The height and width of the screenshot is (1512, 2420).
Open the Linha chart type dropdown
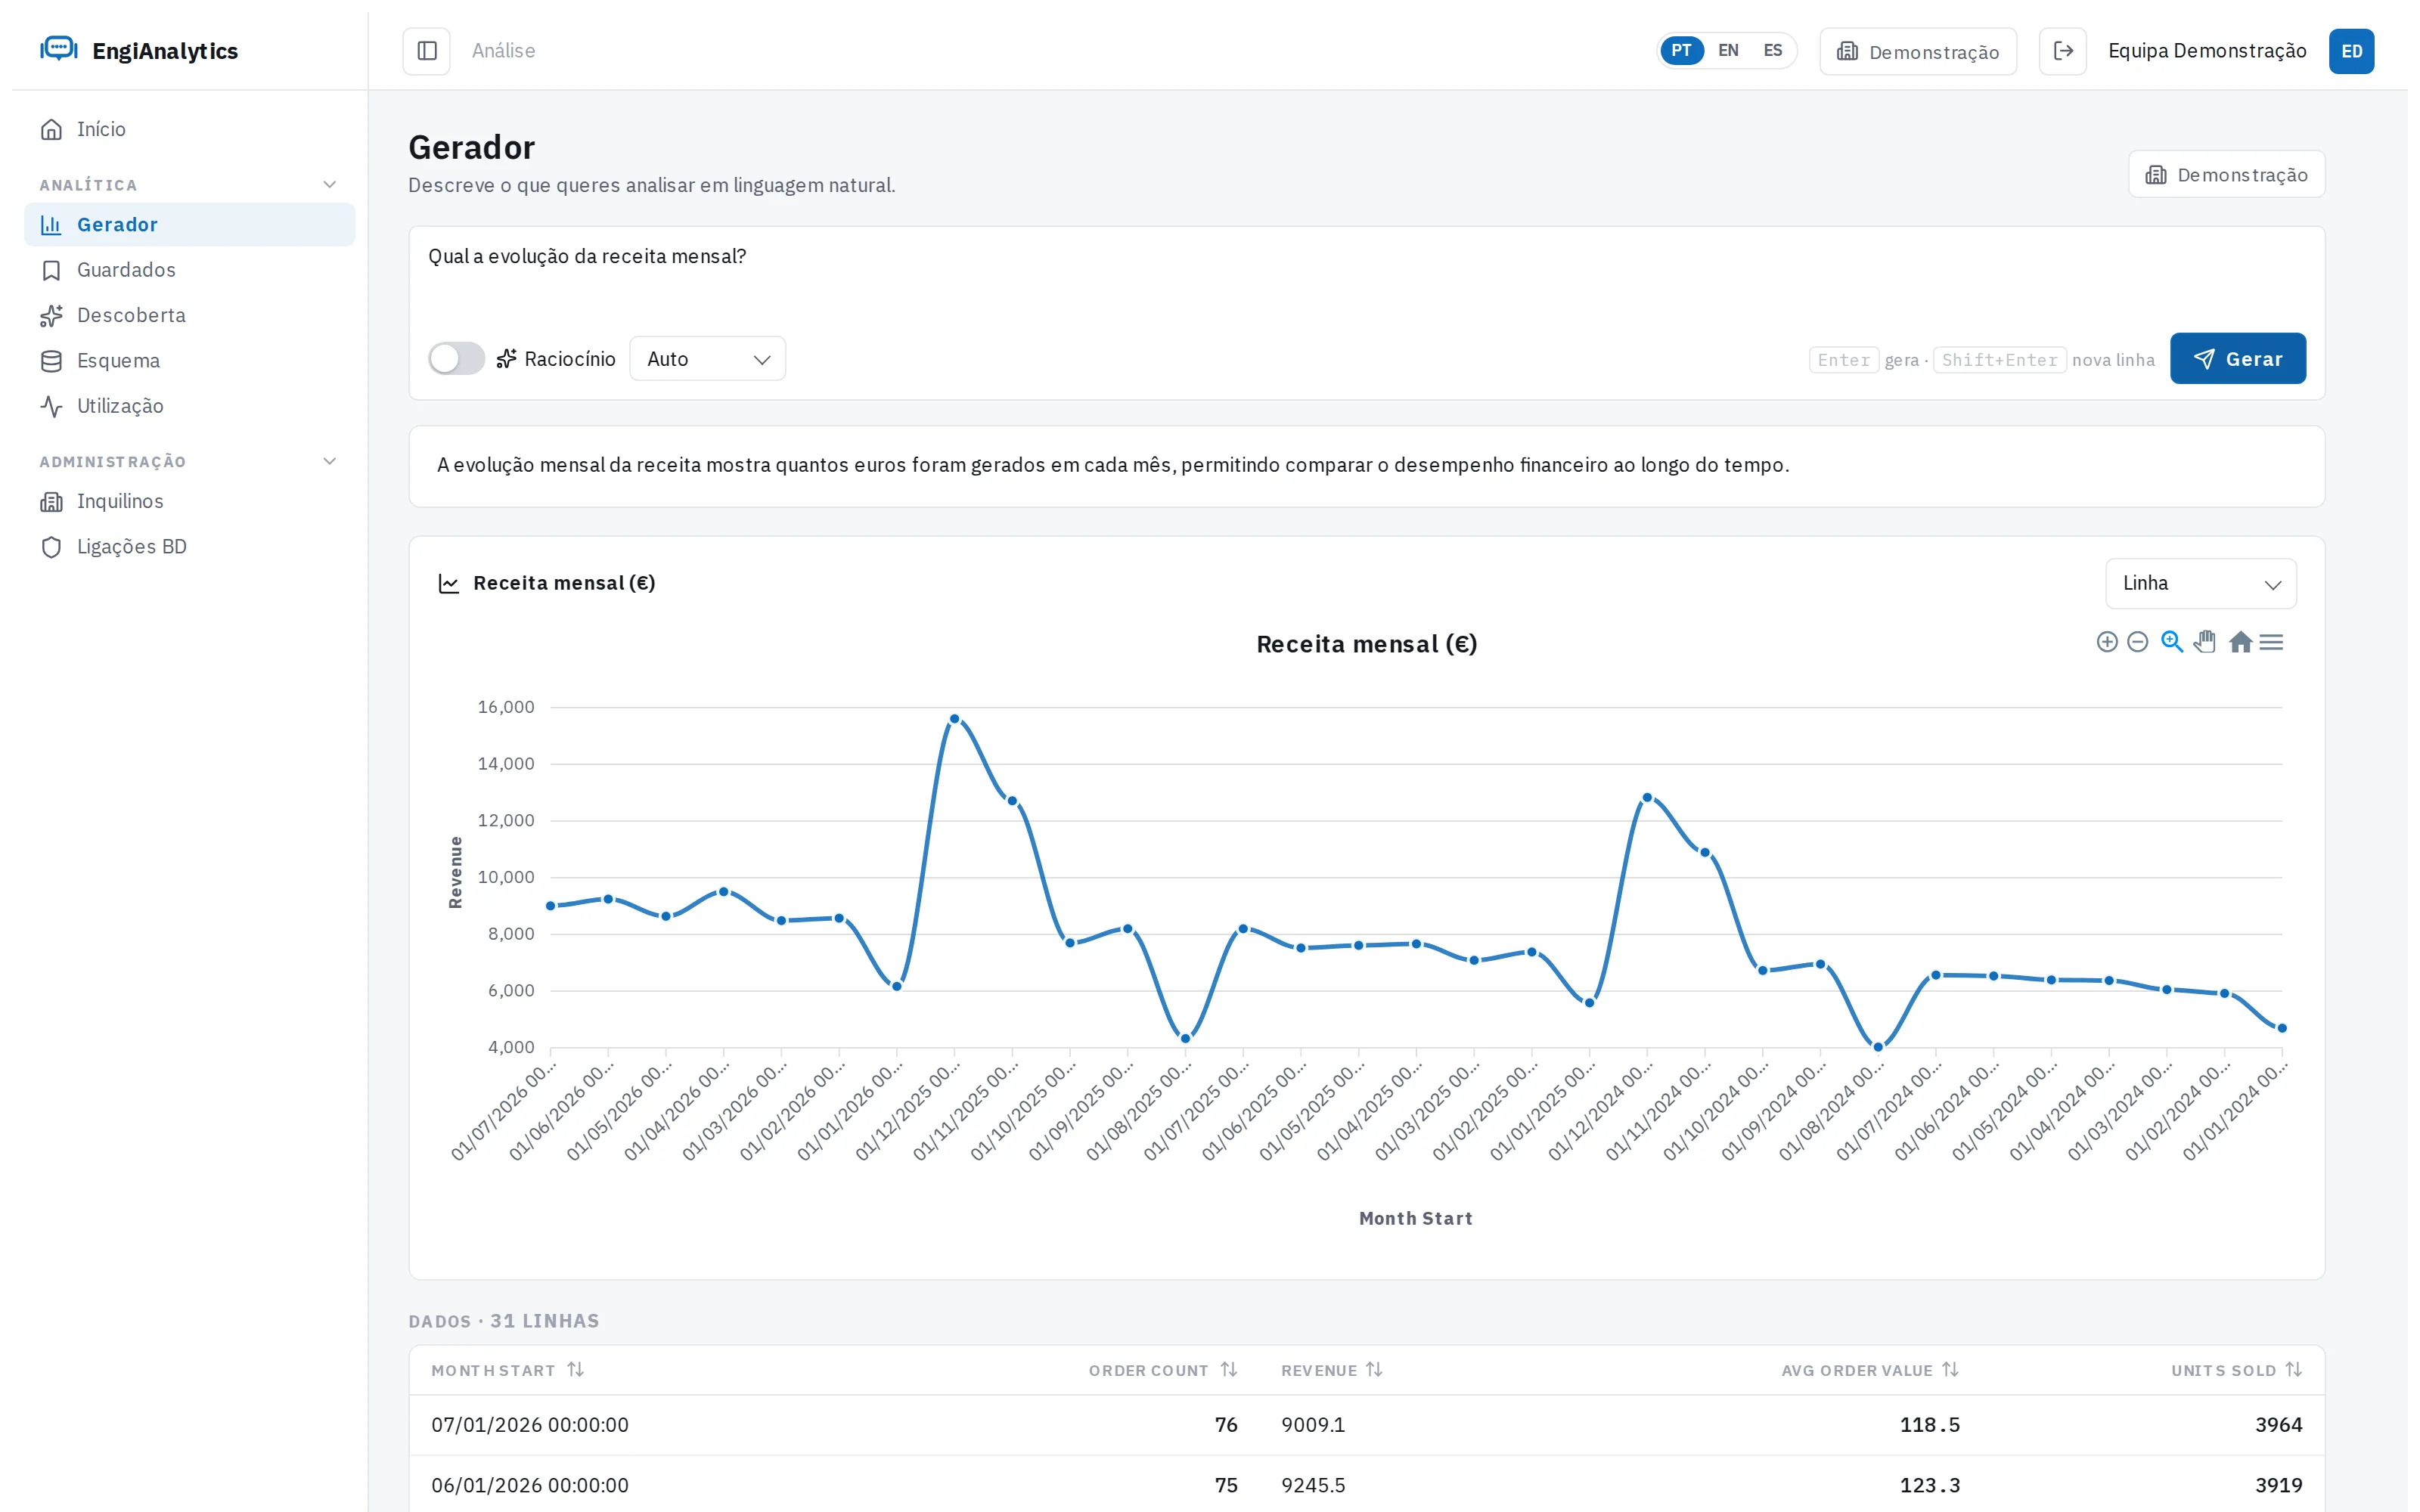pos(2200,584)
